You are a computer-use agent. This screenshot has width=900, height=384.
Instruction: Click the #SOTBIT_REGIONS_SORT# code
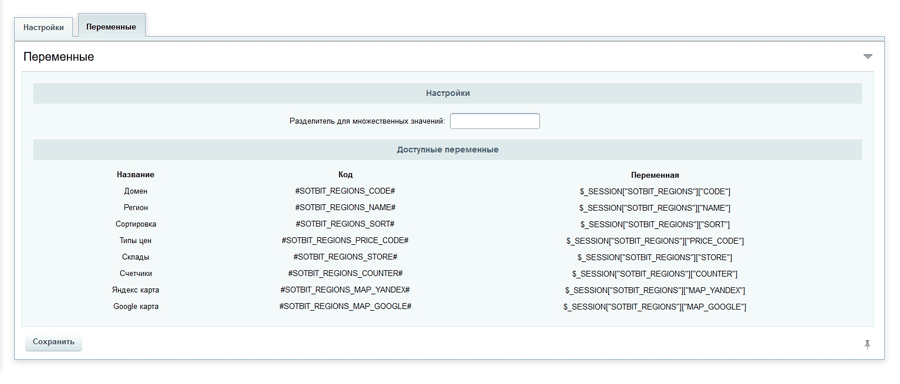[345, 224]
